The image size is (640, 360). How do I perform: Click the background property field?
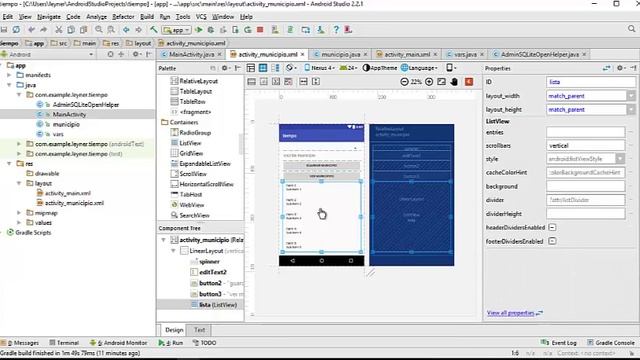[585, 186]
